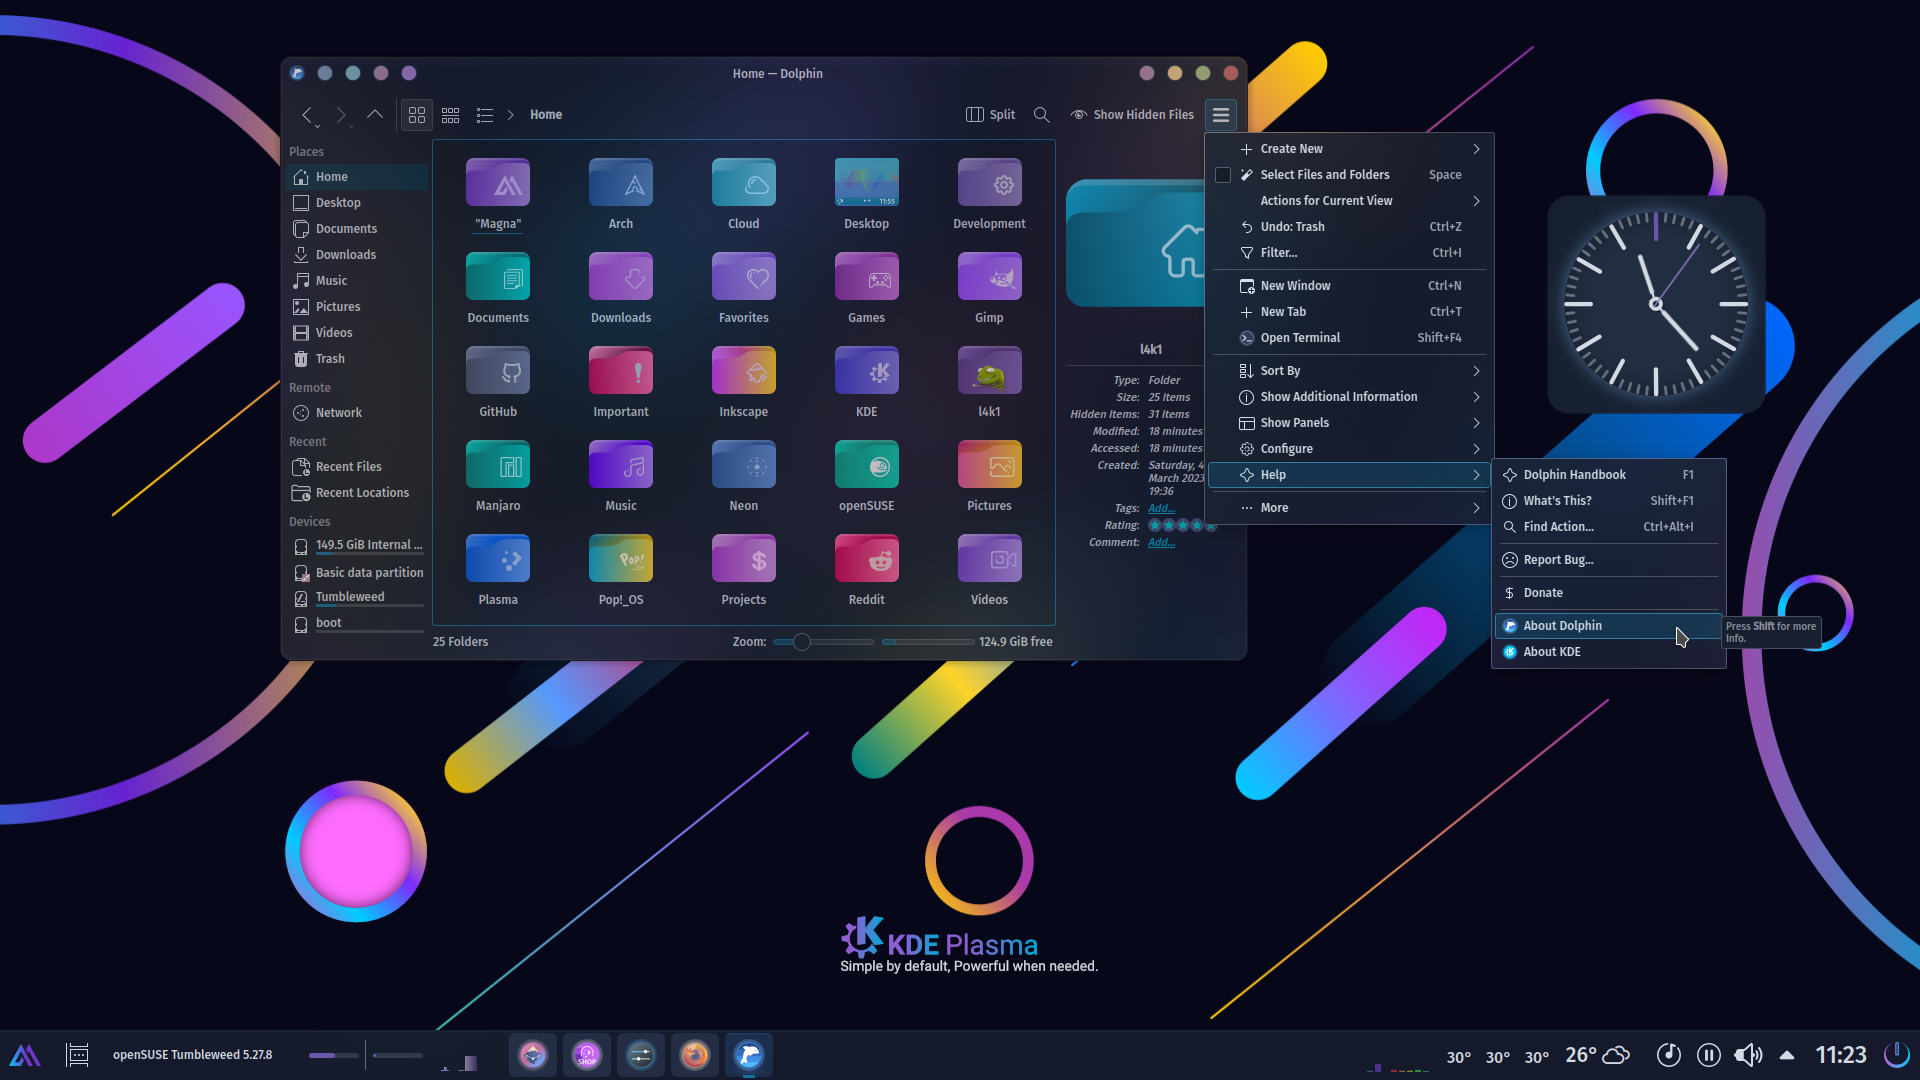Open the openSUSE folder icon

tap(867, 466)
